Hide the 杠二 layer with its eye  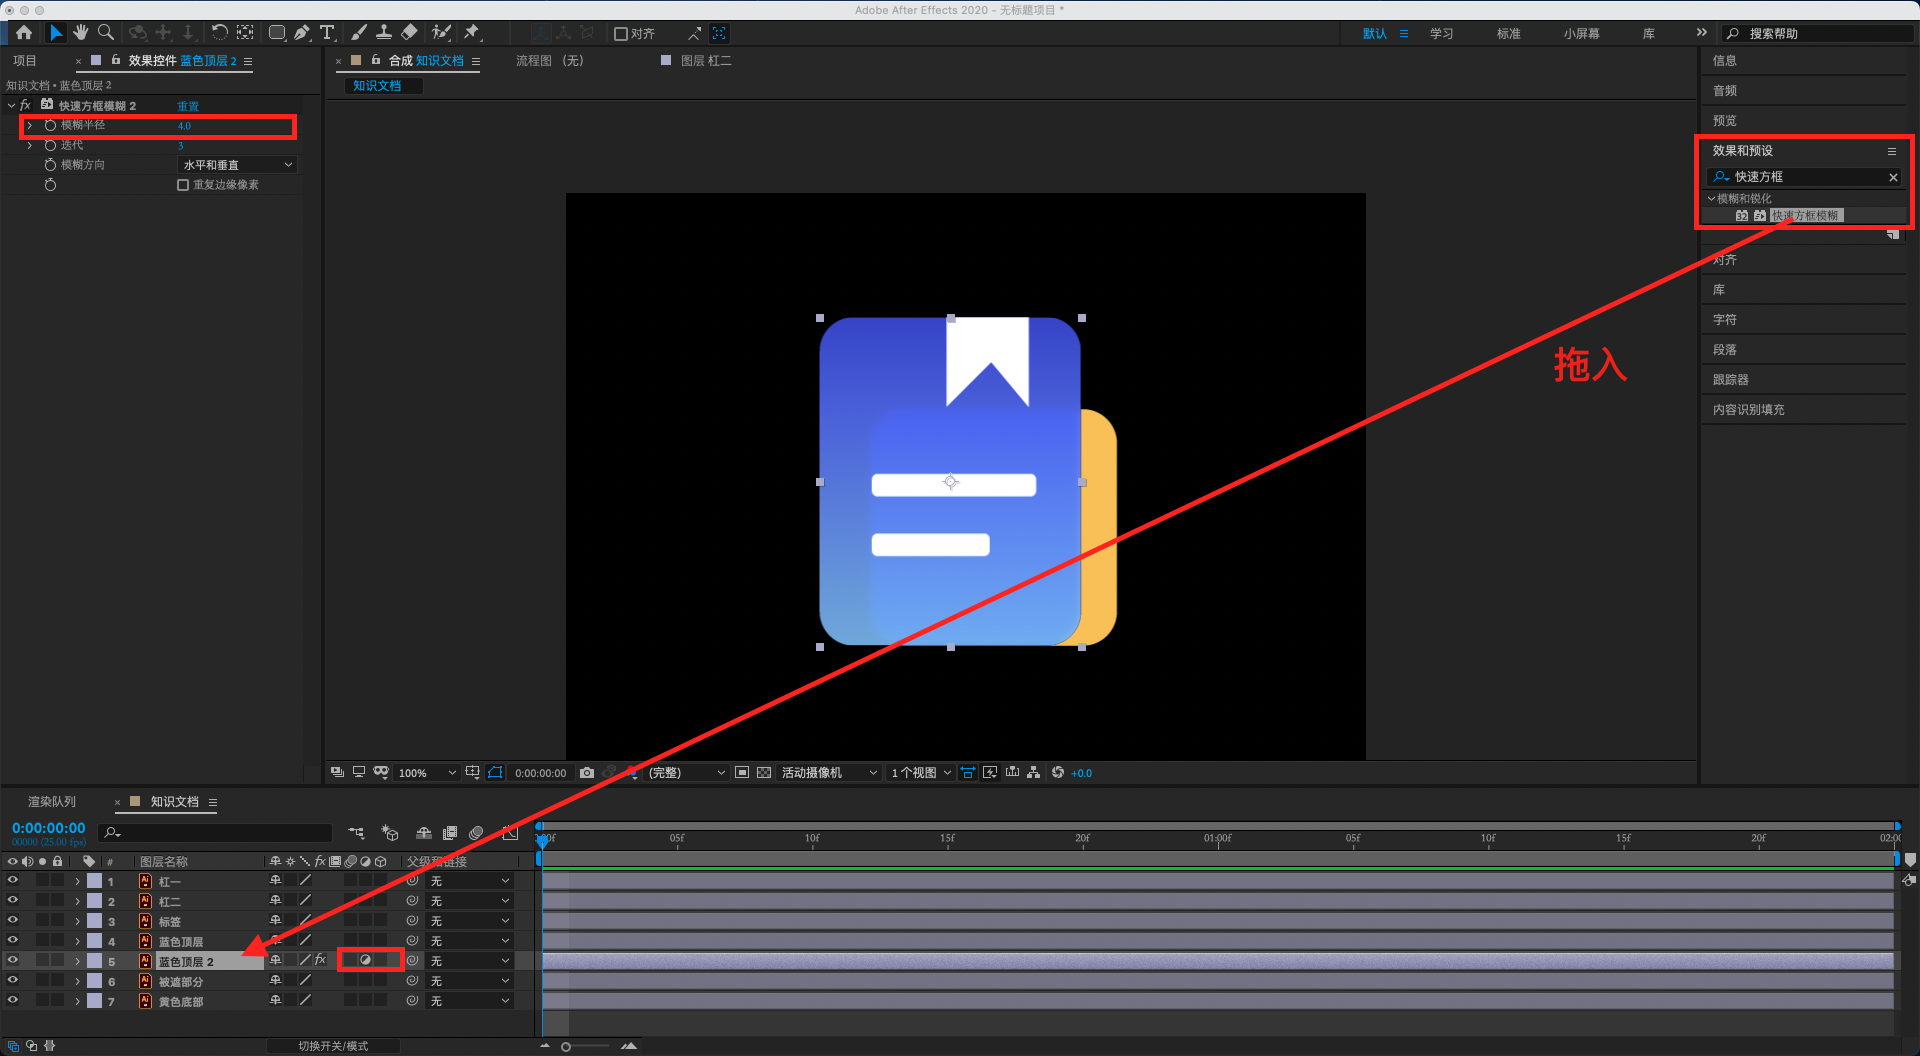point(13,901)
